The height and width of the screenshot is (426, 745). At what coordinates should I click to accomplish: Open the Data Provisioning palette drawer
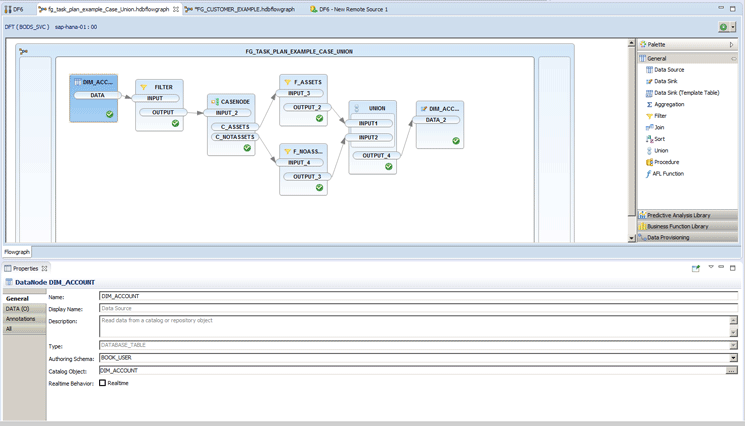(x=671, y=237)
